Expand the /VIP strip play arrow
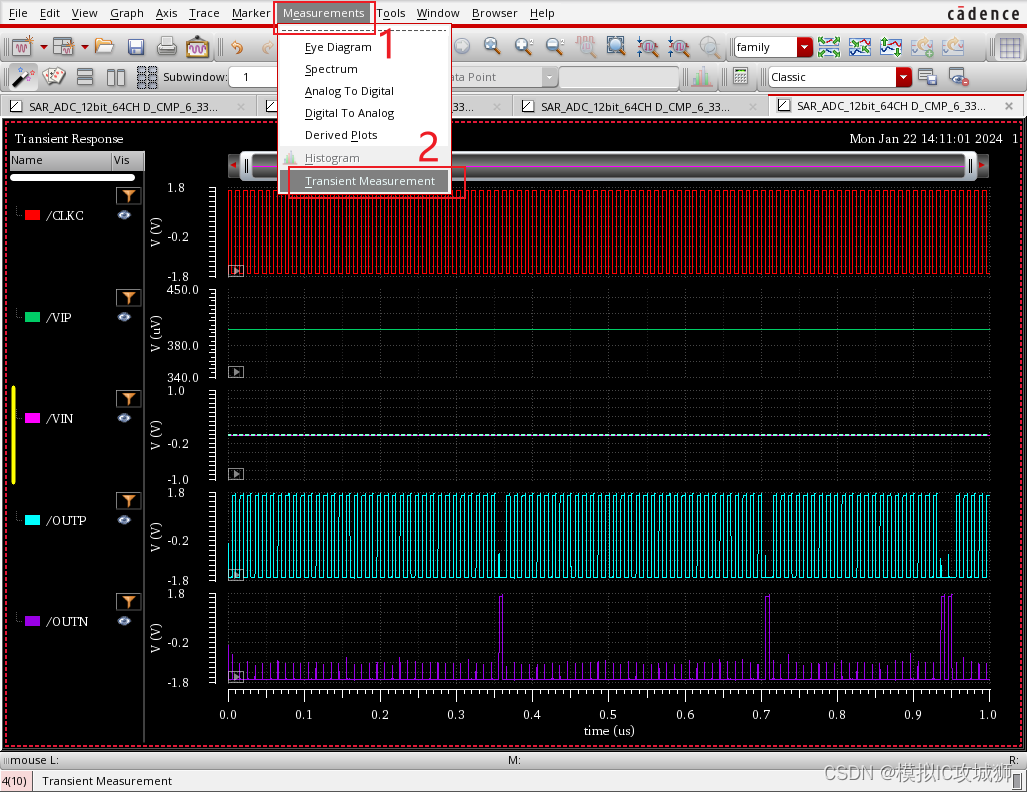The width and height of the screenshot is (1027, 792). pos(236,372)
